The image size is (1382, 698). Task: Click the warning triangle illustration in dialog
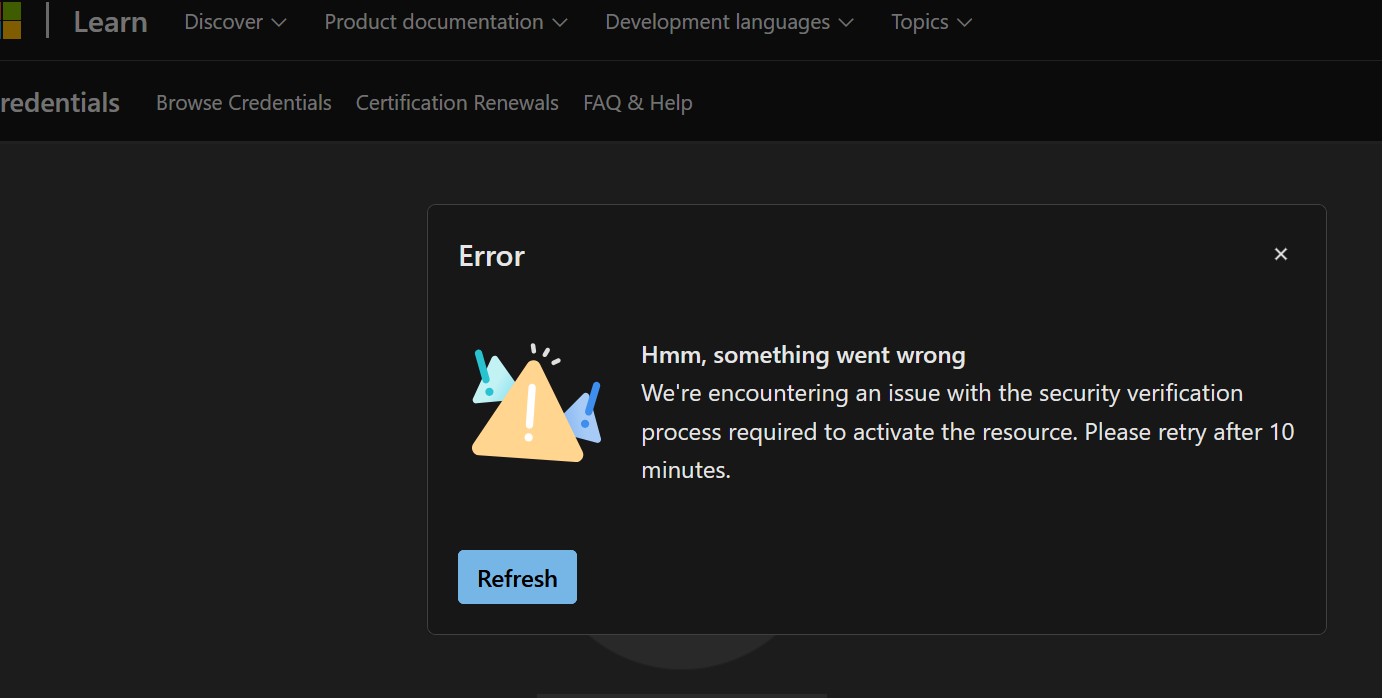(x=536, y=405)
